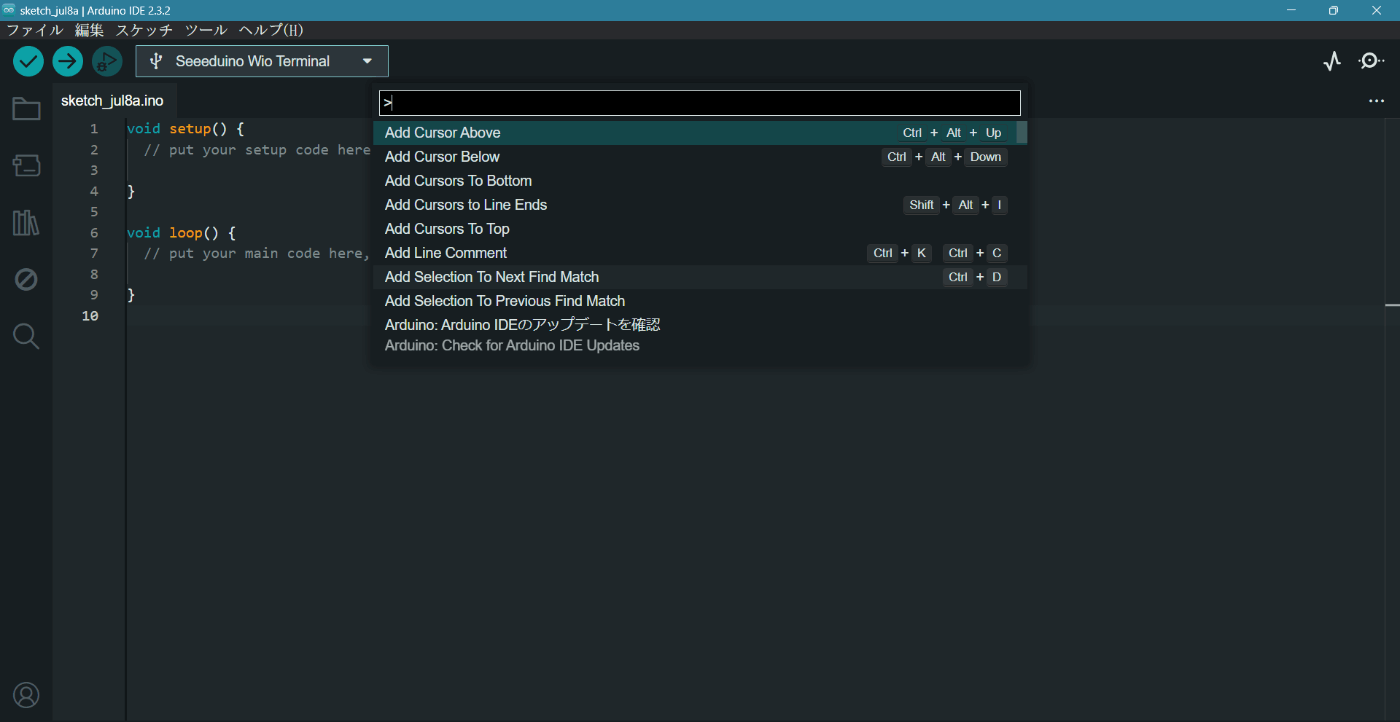
Task: Open the Boards Manager sidebar icon
Action: point(26,165)
